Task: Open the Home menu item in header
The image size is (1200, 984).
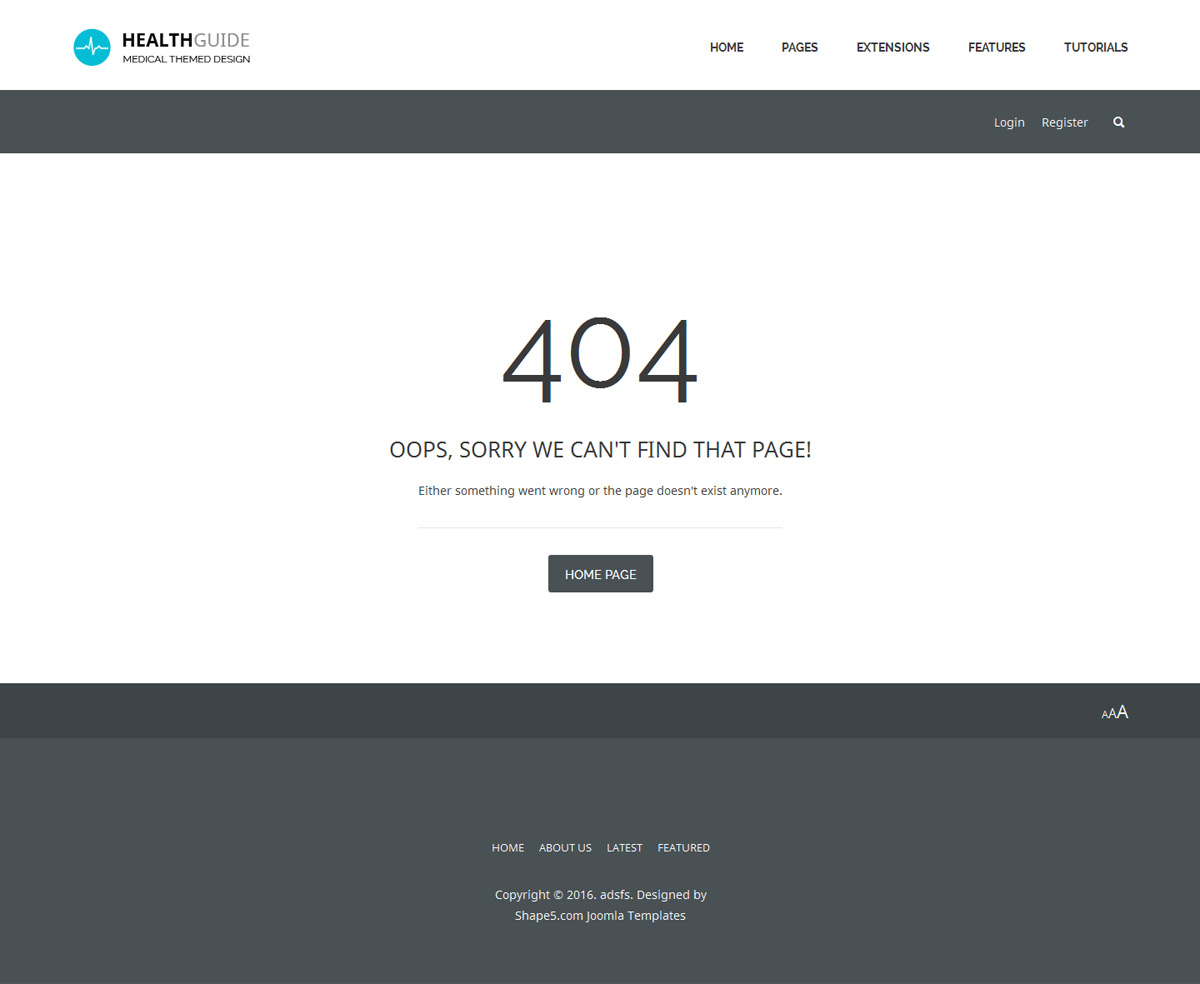Action: click(x=726, y=47)
